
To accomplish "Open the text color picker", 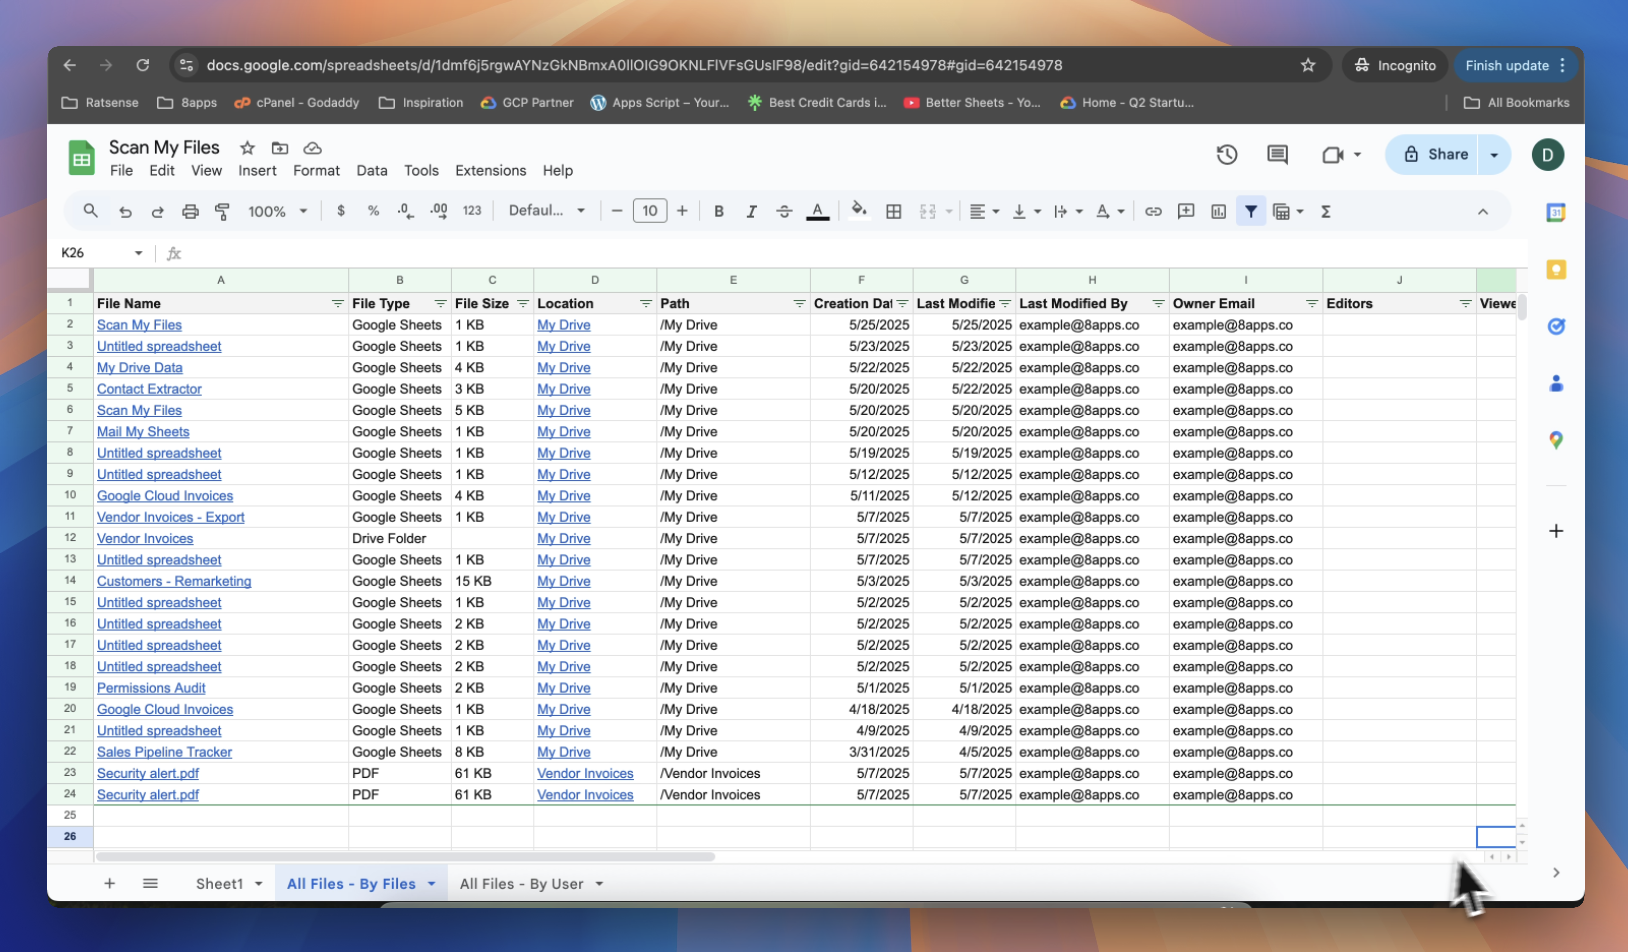I will pyautogui.click(x=818, y=211).
